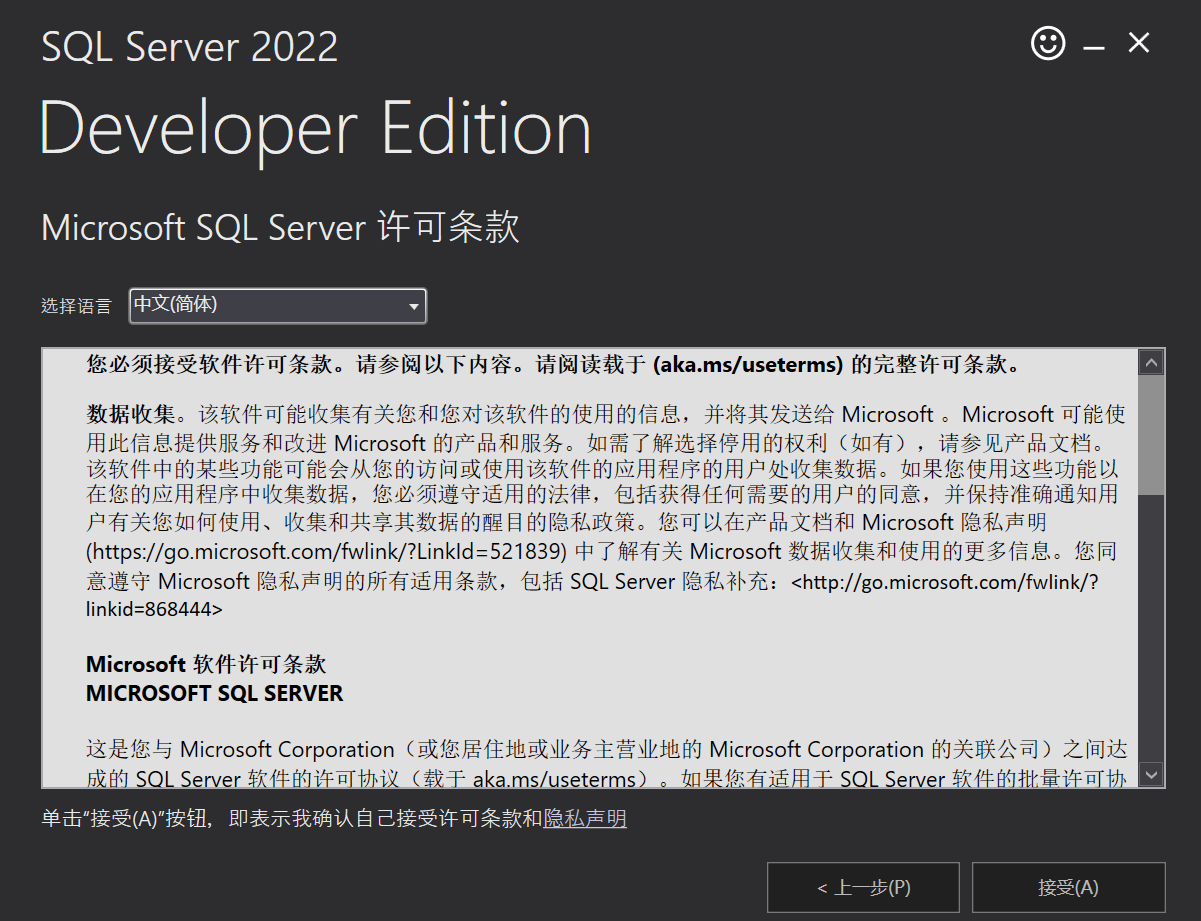Close the SQL Server 2022 installer
Viewport: 1201px width, 921px height.
click(1139, 43)
